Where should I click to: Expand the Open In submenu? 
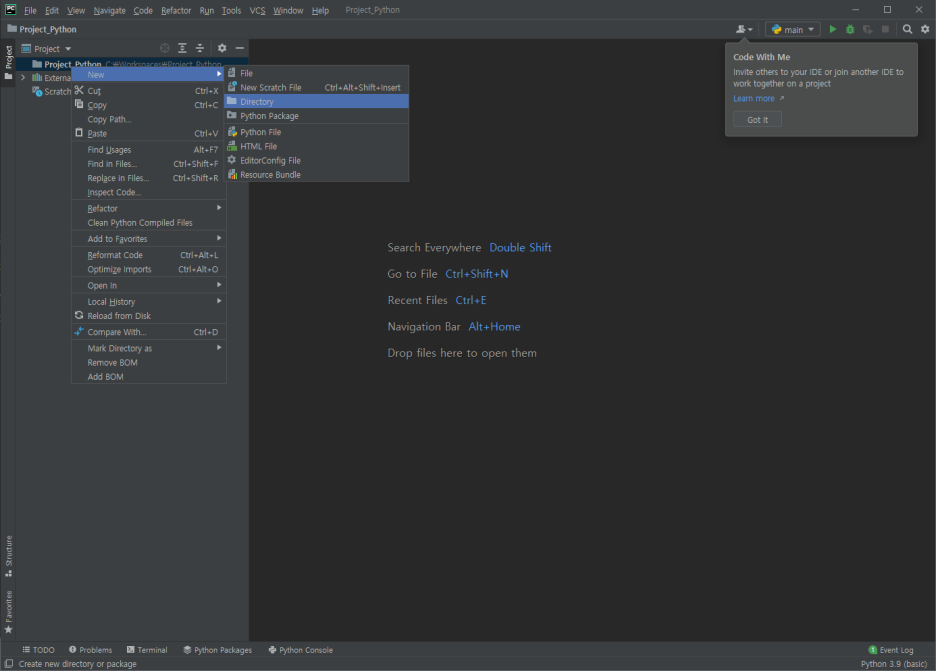click(x=149, y=285)
